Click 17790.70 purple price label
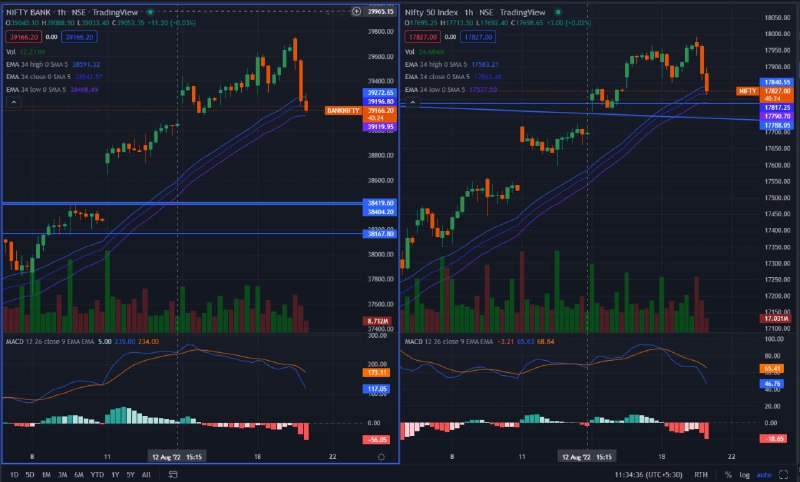This screenshot has width=800, height=482. 777,117
